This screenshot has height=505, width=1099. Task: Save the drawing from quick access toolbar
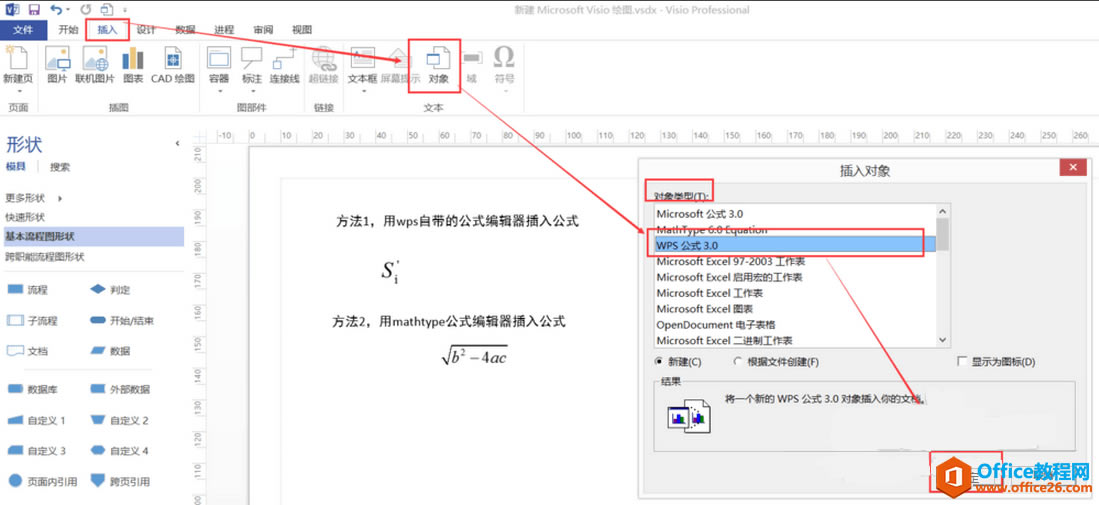click(x=34, y=10)
